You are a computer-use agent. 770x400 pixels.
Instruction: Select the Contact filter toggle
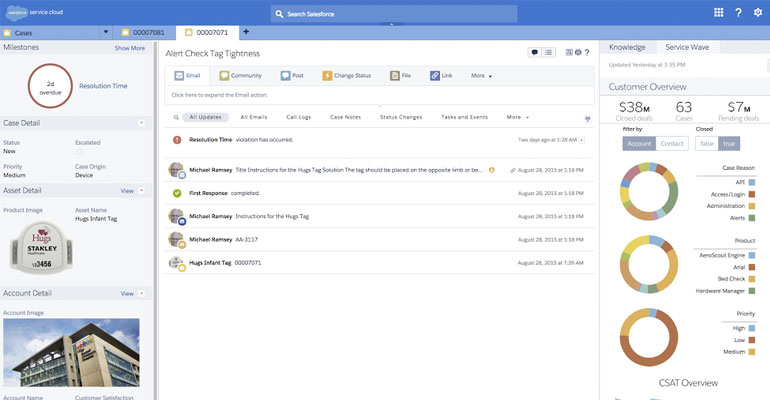coord(672,144)
